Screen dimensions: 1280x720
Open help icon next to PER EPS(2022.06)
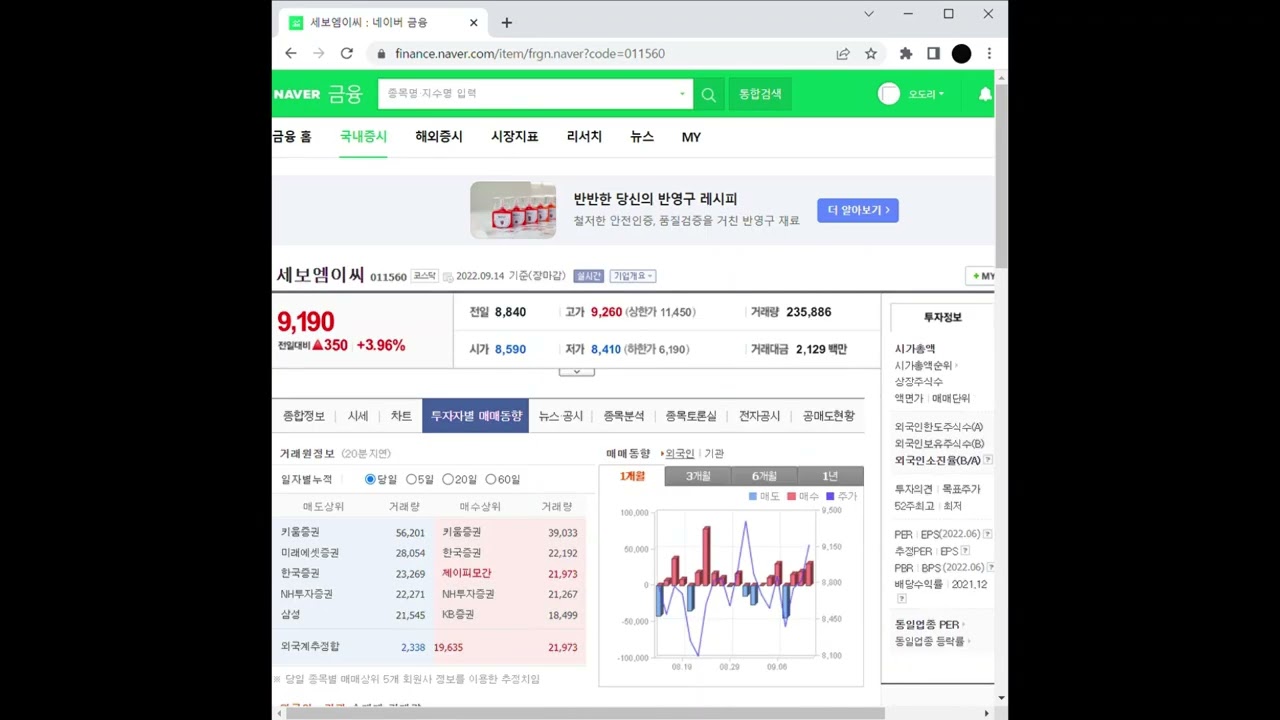(988, 534)
